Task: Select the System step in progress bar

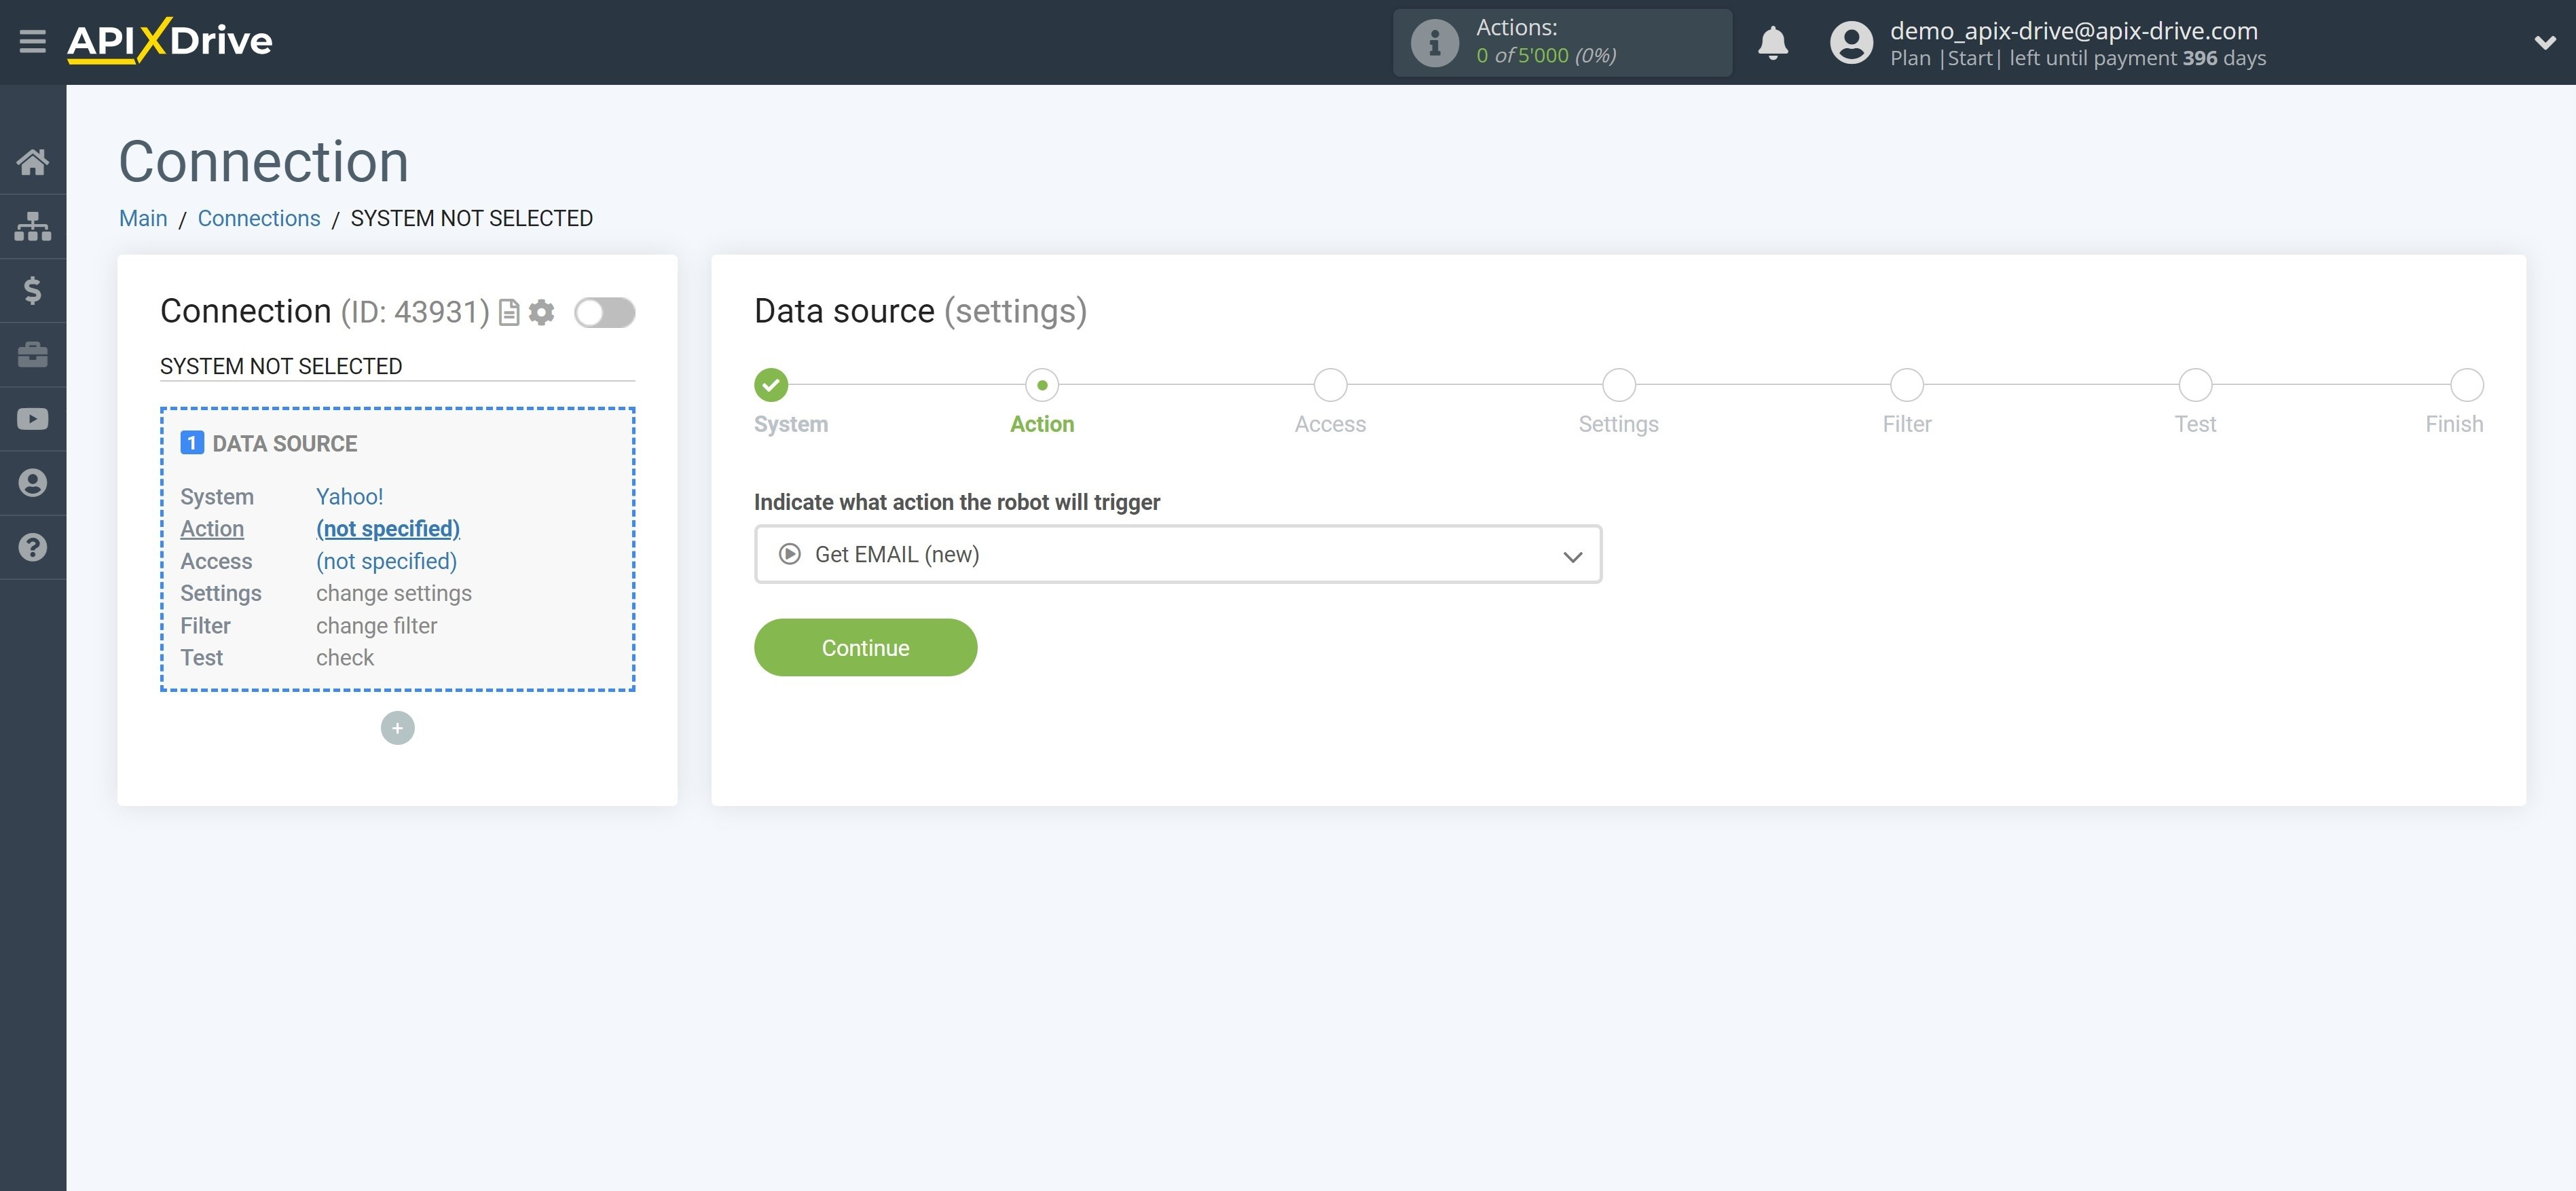Action: (771, 385)
